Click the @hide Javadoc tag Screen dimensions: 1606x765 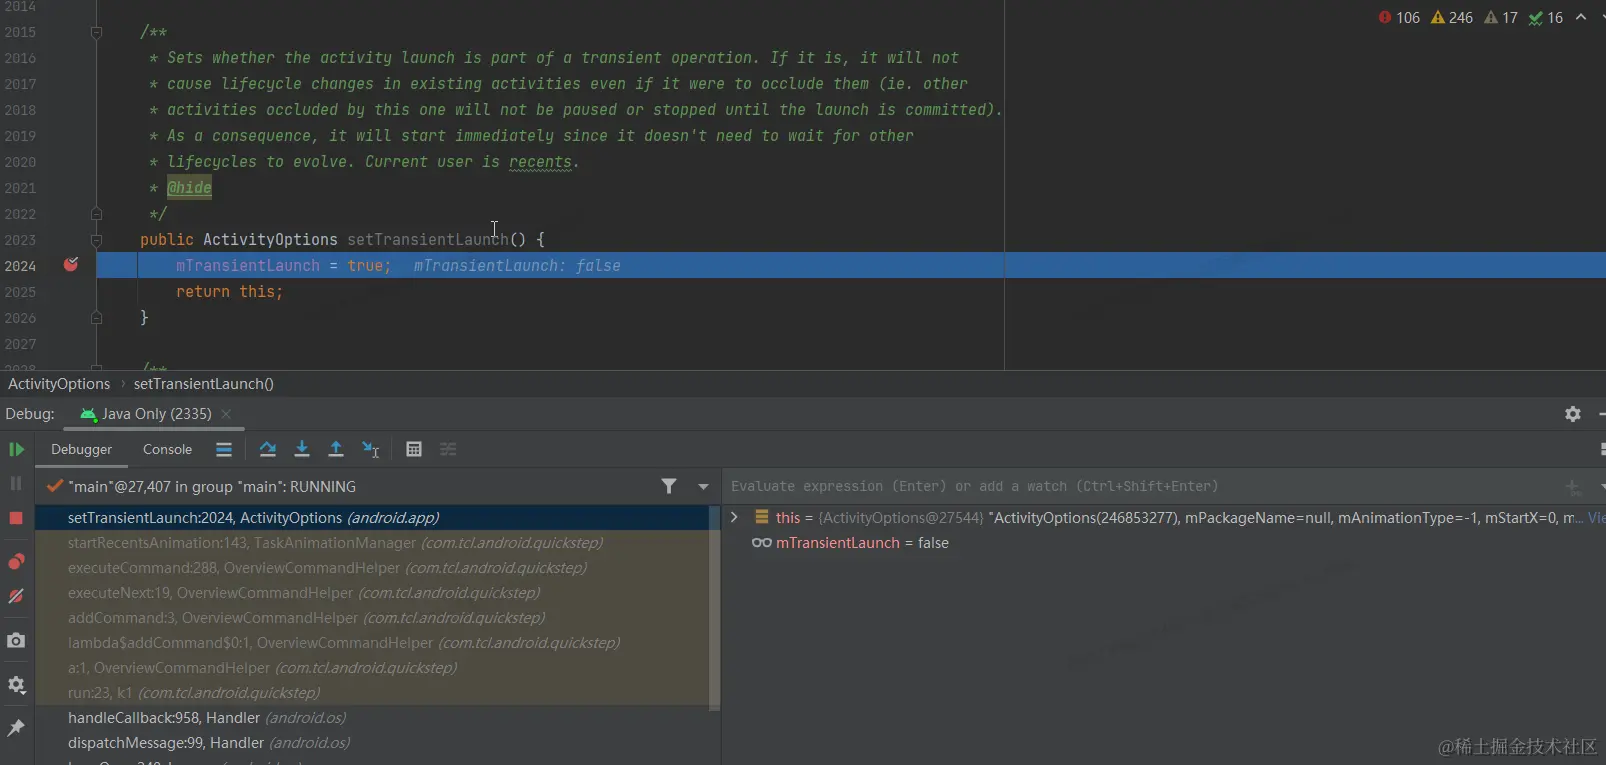click(189, 187)
